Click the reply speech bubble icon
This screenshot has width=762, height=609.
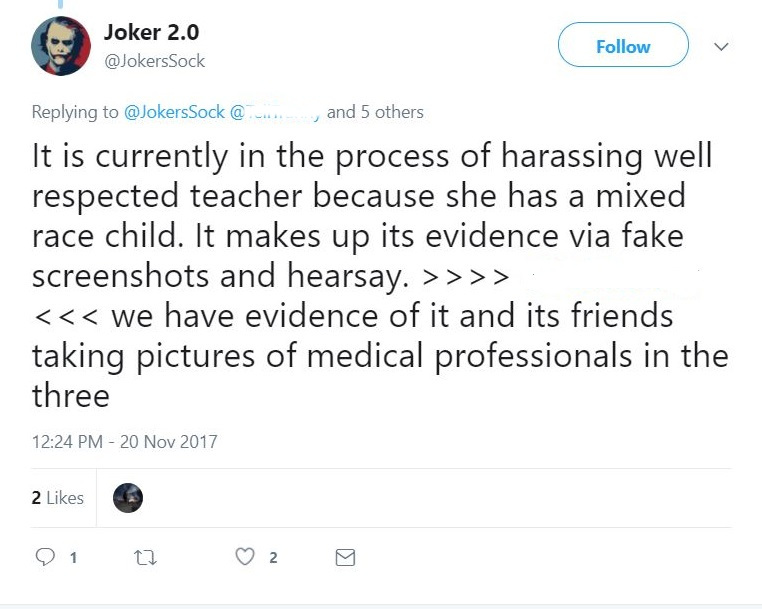[x=46, y=558]
